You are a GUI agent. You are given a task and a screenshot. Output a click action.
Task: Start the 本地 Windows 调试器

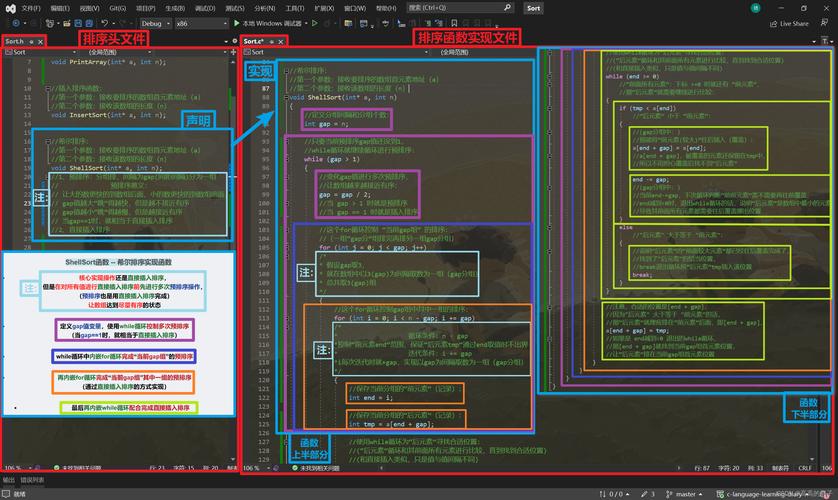click(x=271, y=24)
